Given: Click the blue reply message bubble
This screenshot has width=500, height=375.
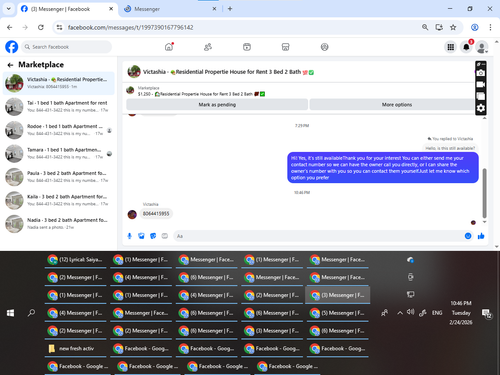Looking at the screenshot, I should coord(383,168).
